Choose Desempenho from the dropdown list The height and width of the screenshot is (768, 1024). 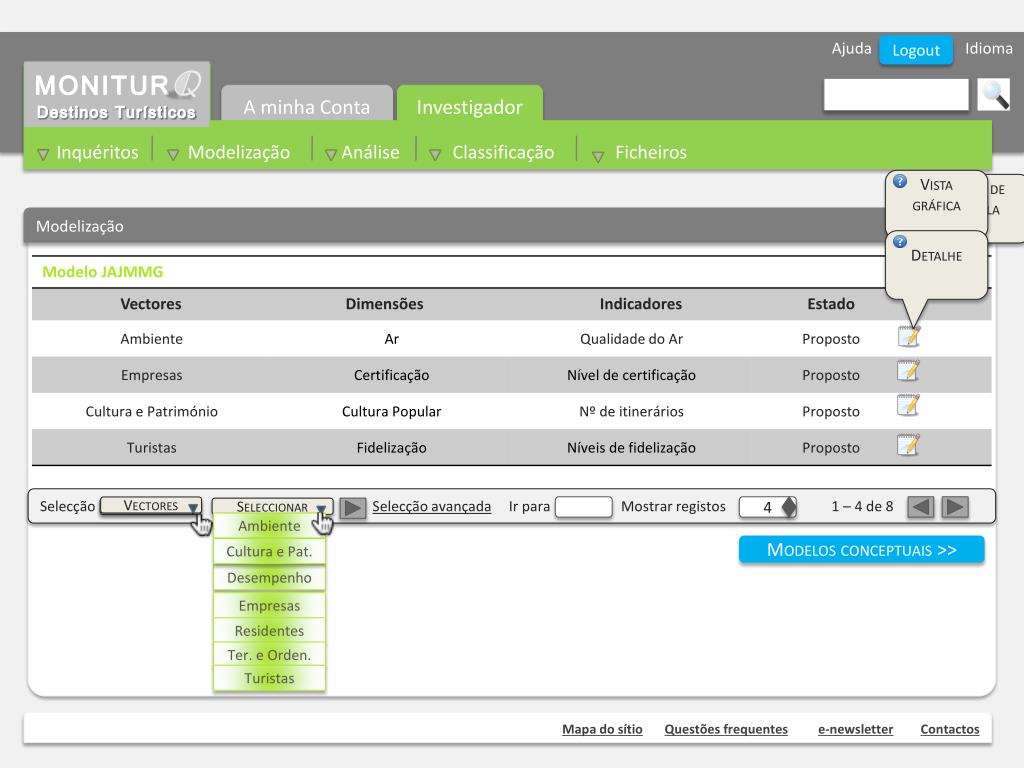(269, 578)
